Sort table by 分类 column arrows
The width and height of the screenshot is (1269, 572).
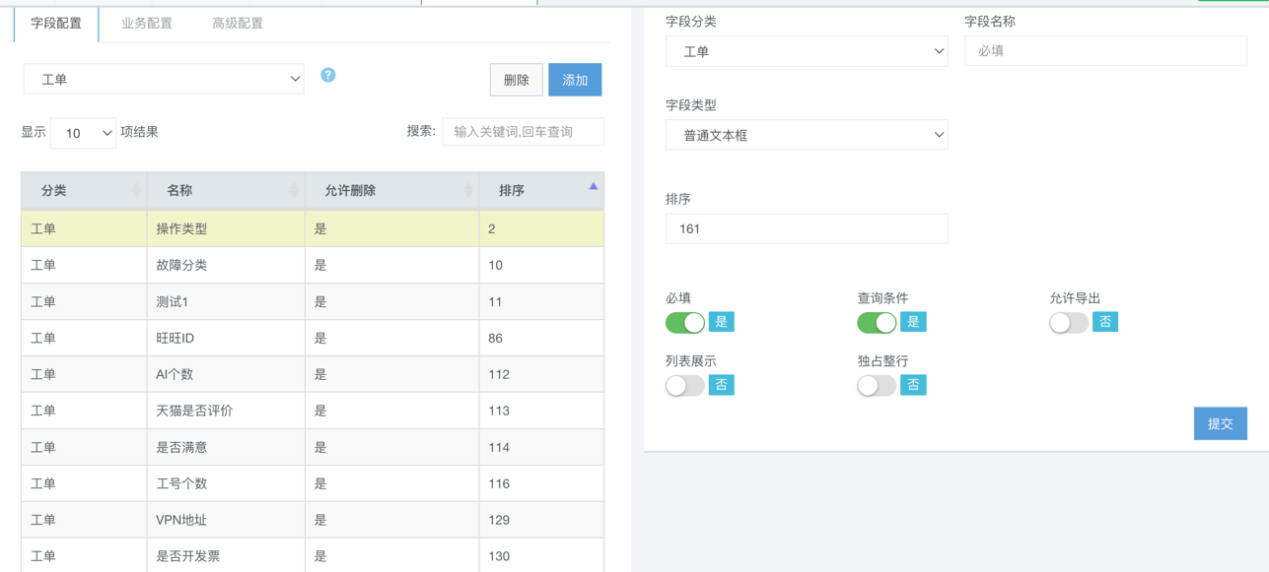136,190
